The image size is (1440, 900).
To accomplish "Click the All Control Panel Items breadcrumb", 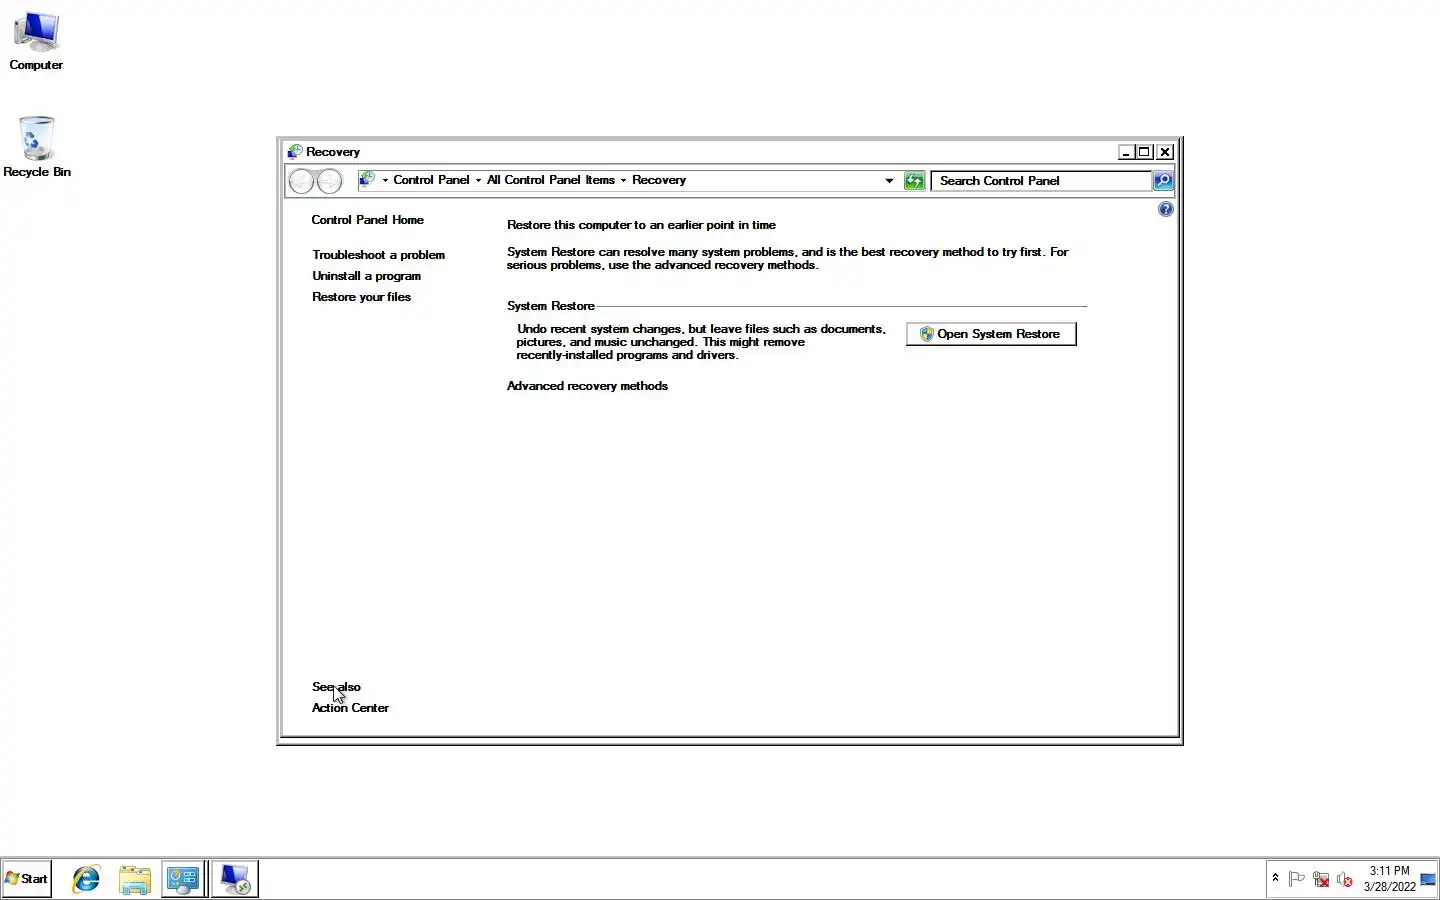I will (x=551, y=180).
